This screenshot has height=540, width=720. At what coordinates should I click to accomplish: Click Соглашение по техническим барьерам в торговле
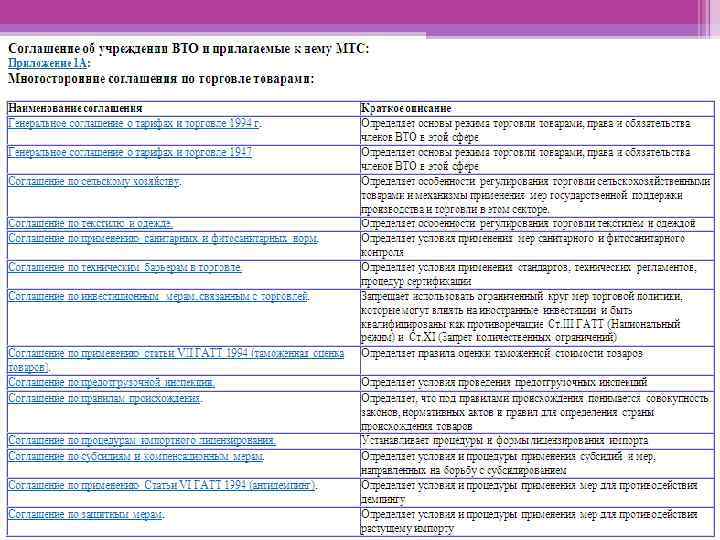(x=125, y=267)
